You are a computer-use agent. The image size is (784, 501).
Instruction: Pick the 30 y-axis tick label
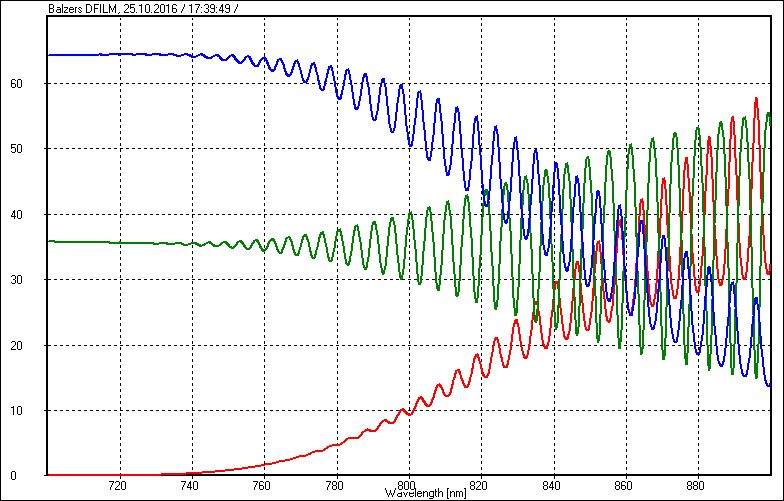[30, 280]
